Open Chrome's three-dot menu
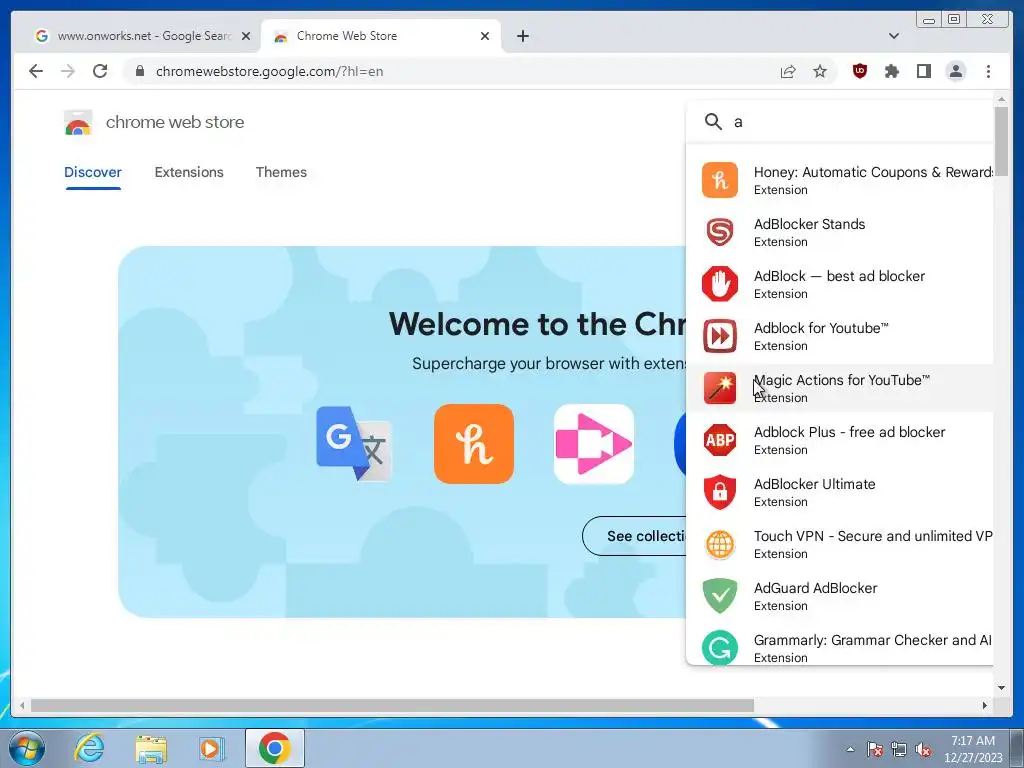1024x768 pixels. tap(988, 71)
